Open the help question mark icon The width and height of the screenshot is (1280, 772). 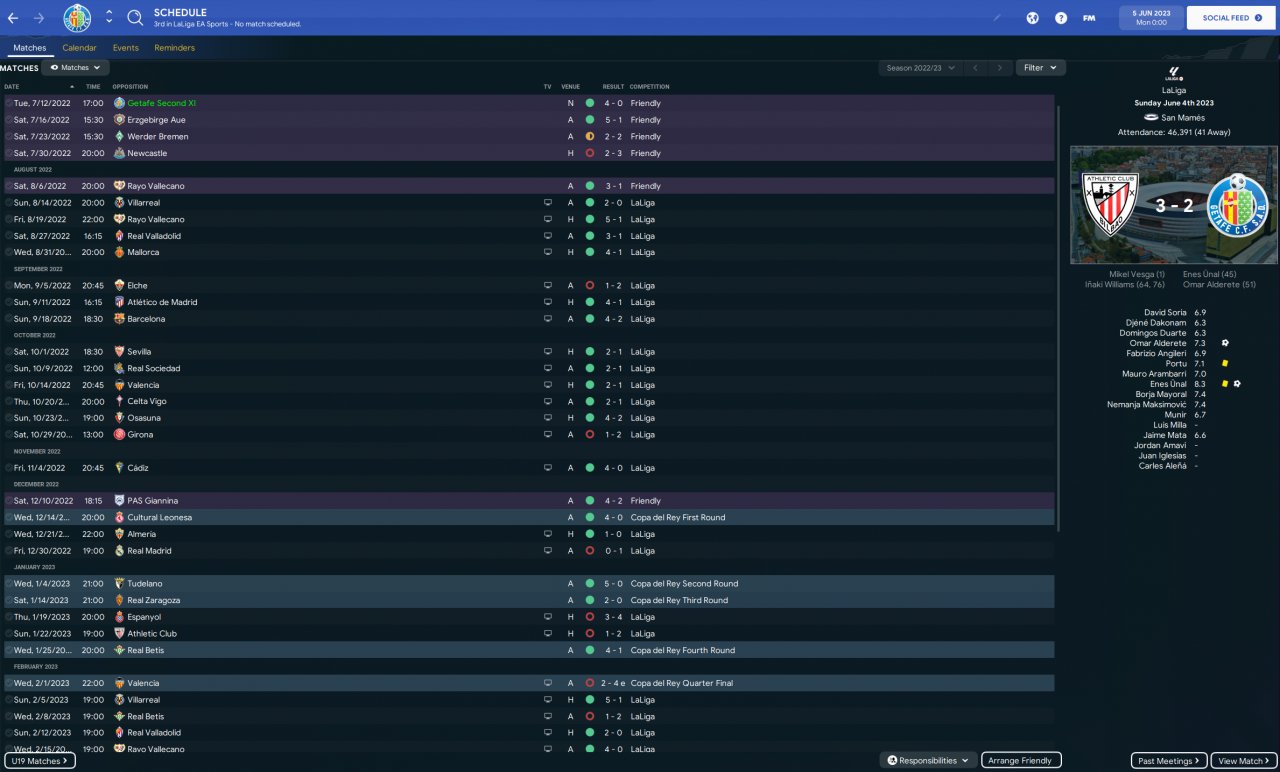pyautogui.click(x=1061, y=18)
